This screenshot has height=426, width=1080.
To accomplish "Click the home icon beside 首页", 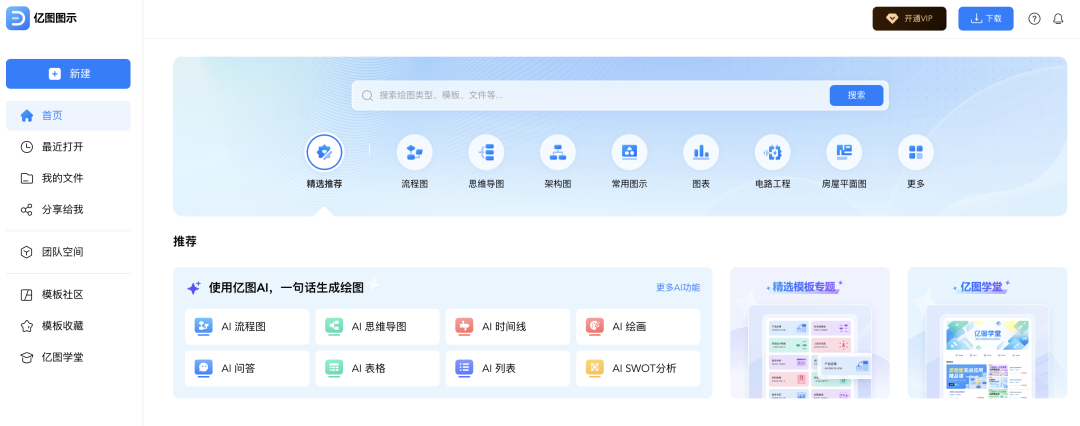I will [27, 116].
